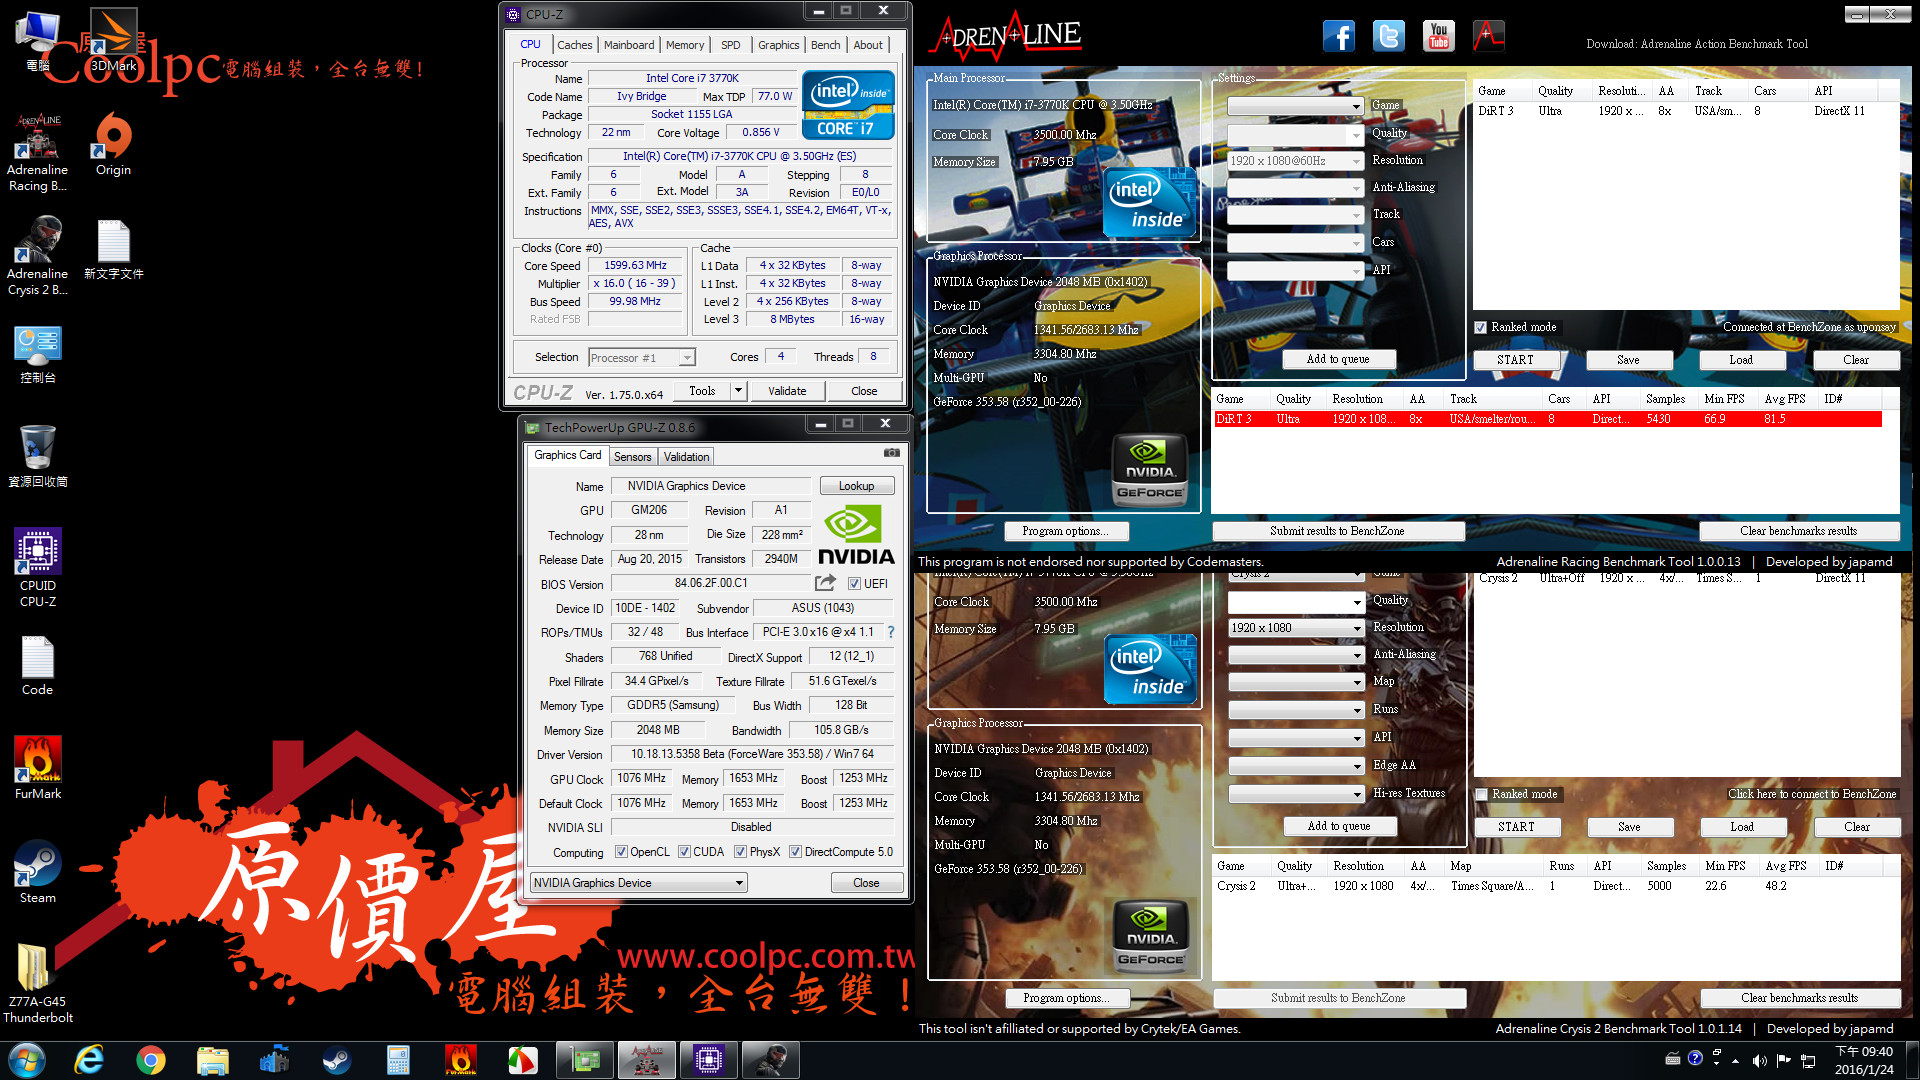Viewport: 1920px width, 1080px height.
Task: Open the Processor #1 selection dropdown in CPU-Z
Action: click(x=641, y=358)
